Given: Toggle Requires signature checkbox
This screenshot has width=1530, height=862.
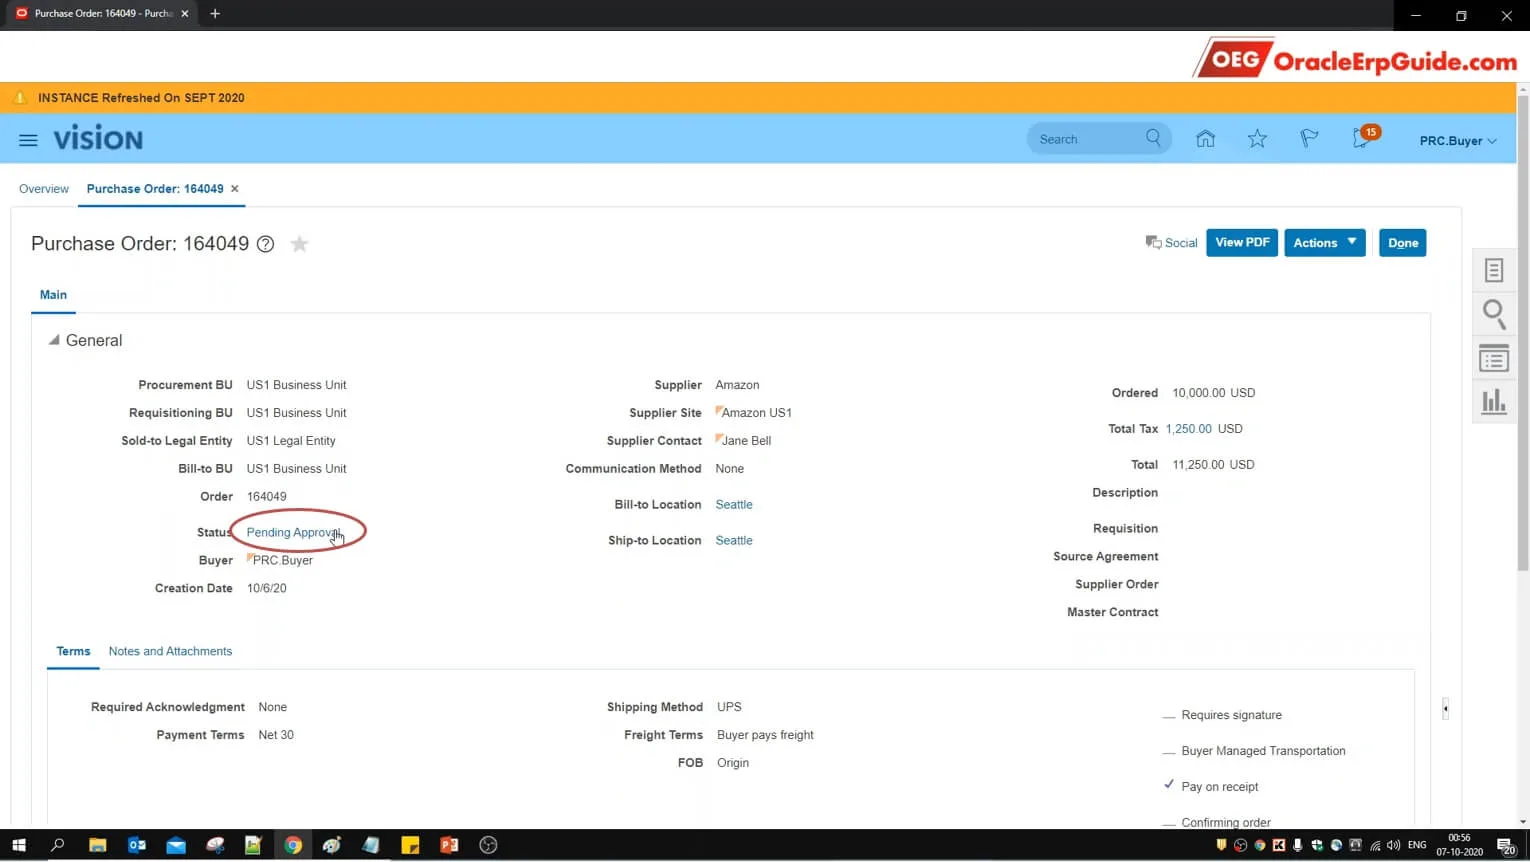Looking at the screenshot, I should [x=1169, y=716].
